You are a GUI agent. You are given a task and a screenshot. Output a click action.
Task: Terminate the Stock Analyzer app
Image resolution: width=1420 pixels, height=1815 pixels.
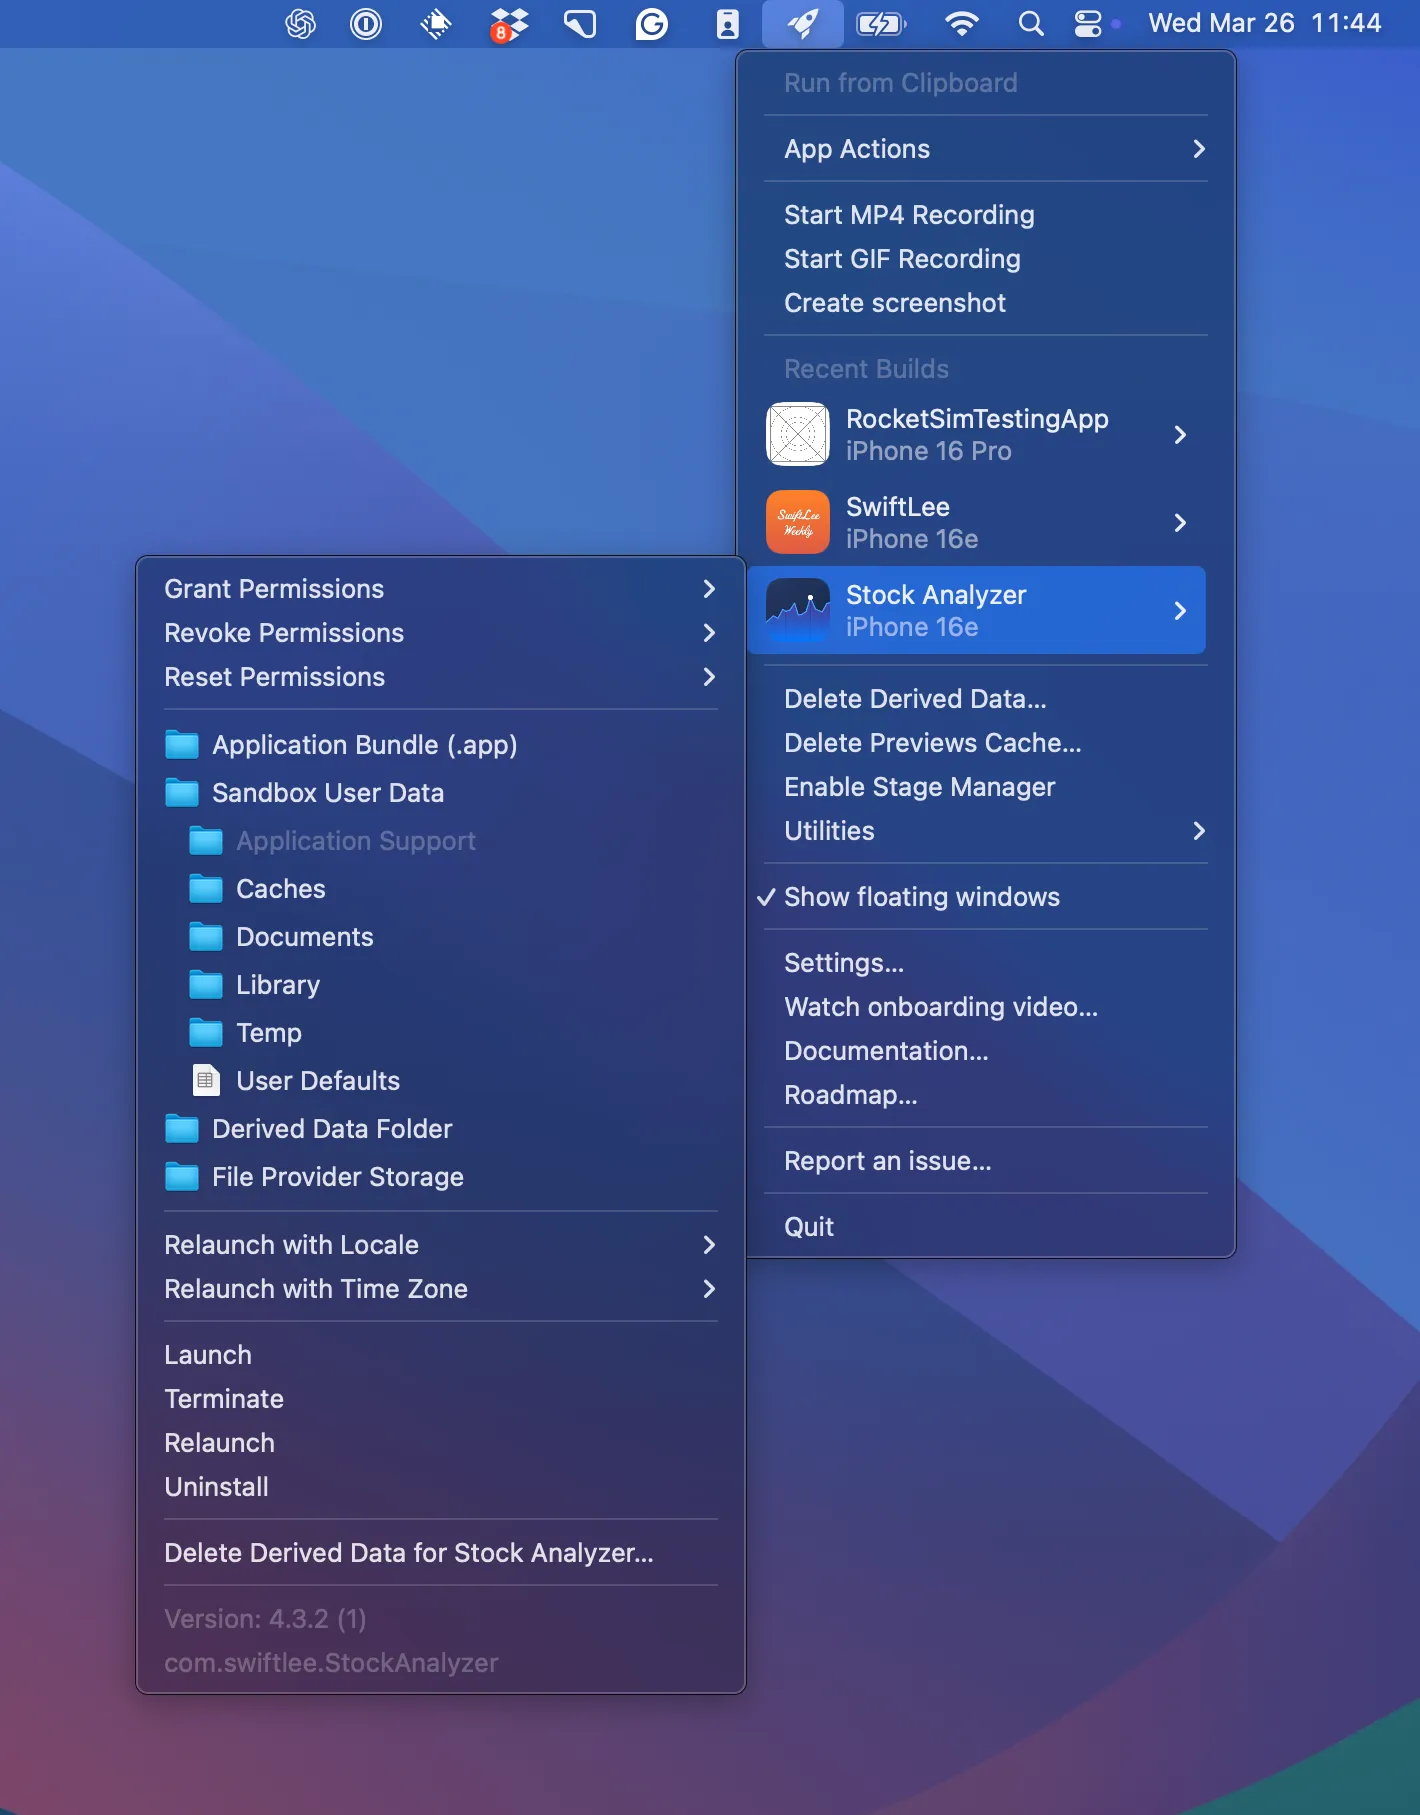tap(224, 1399)
